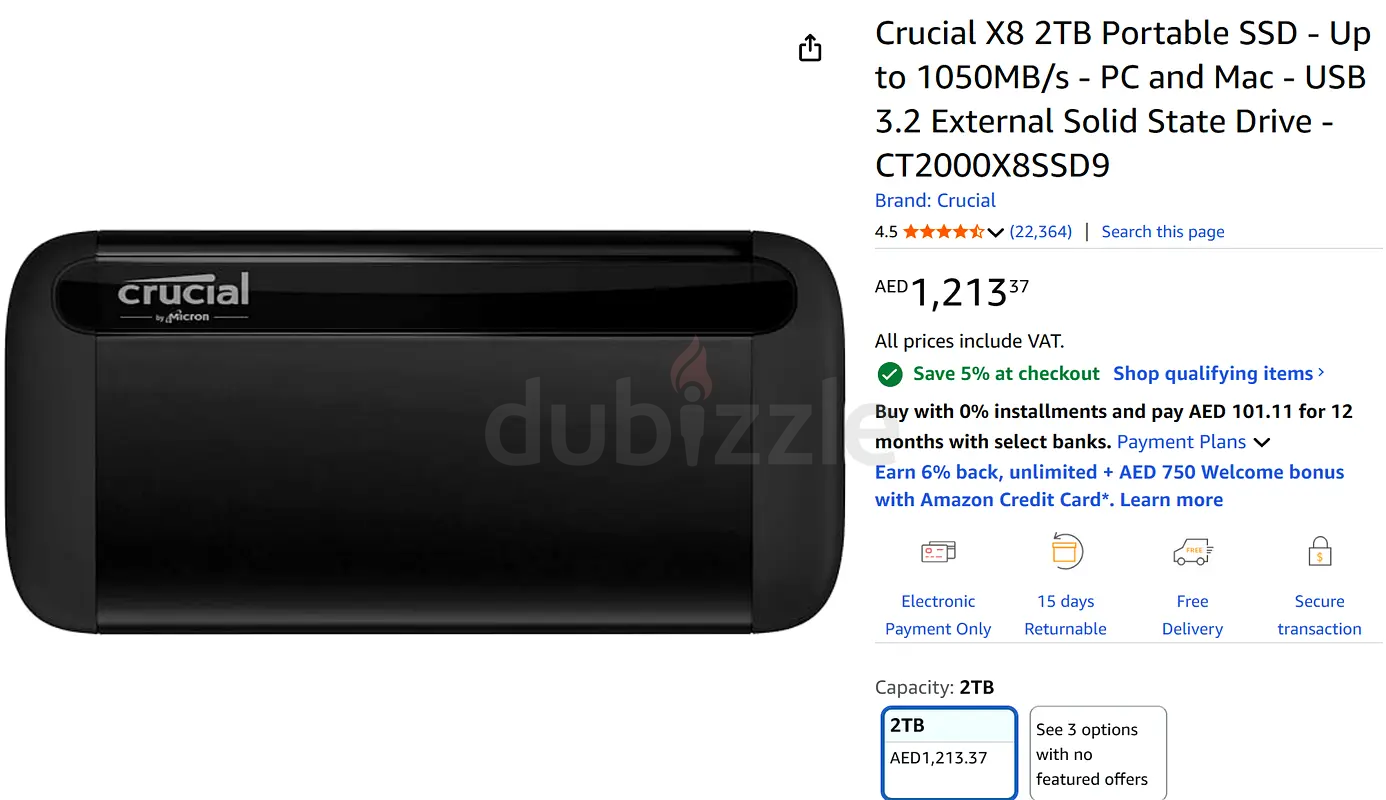Click the Crucial X8 SSD product image
The height and width of the screenshot is (800, 1386).
click(424, 432)
